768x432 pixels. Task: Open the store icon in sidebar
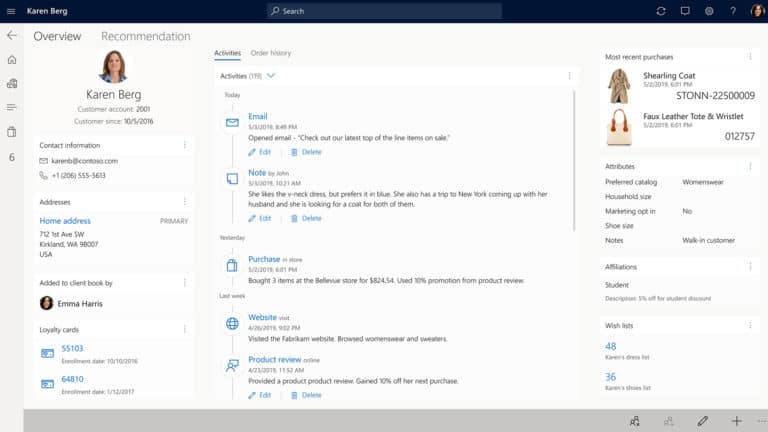[12, 83]
